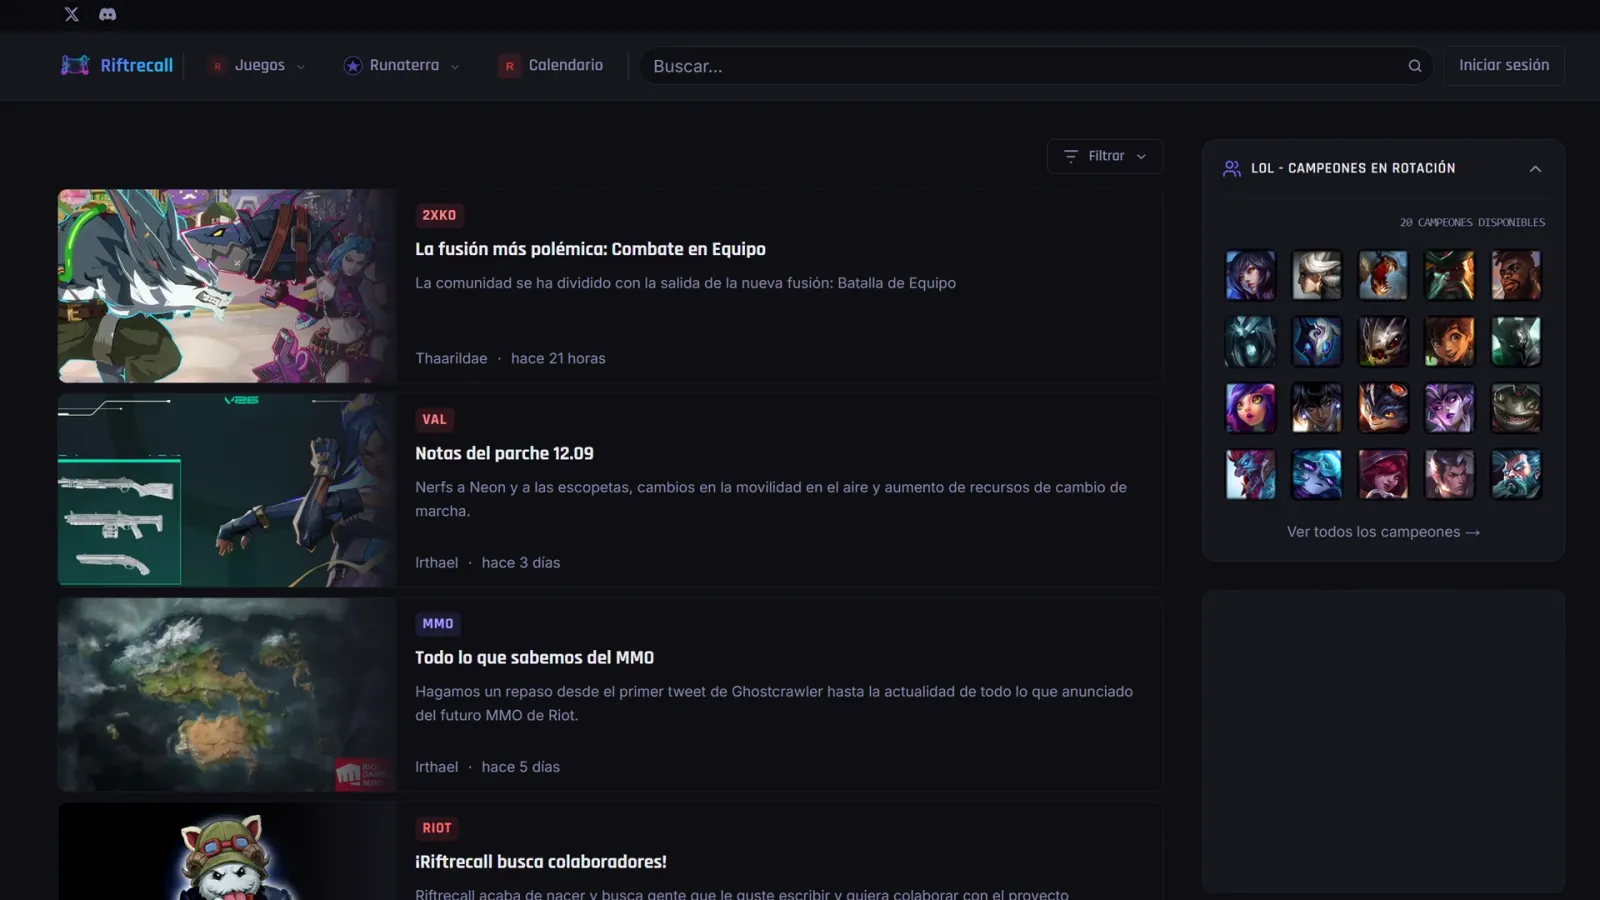
Task: Select Ahri champion portrait
Action: coord(1251,275)
